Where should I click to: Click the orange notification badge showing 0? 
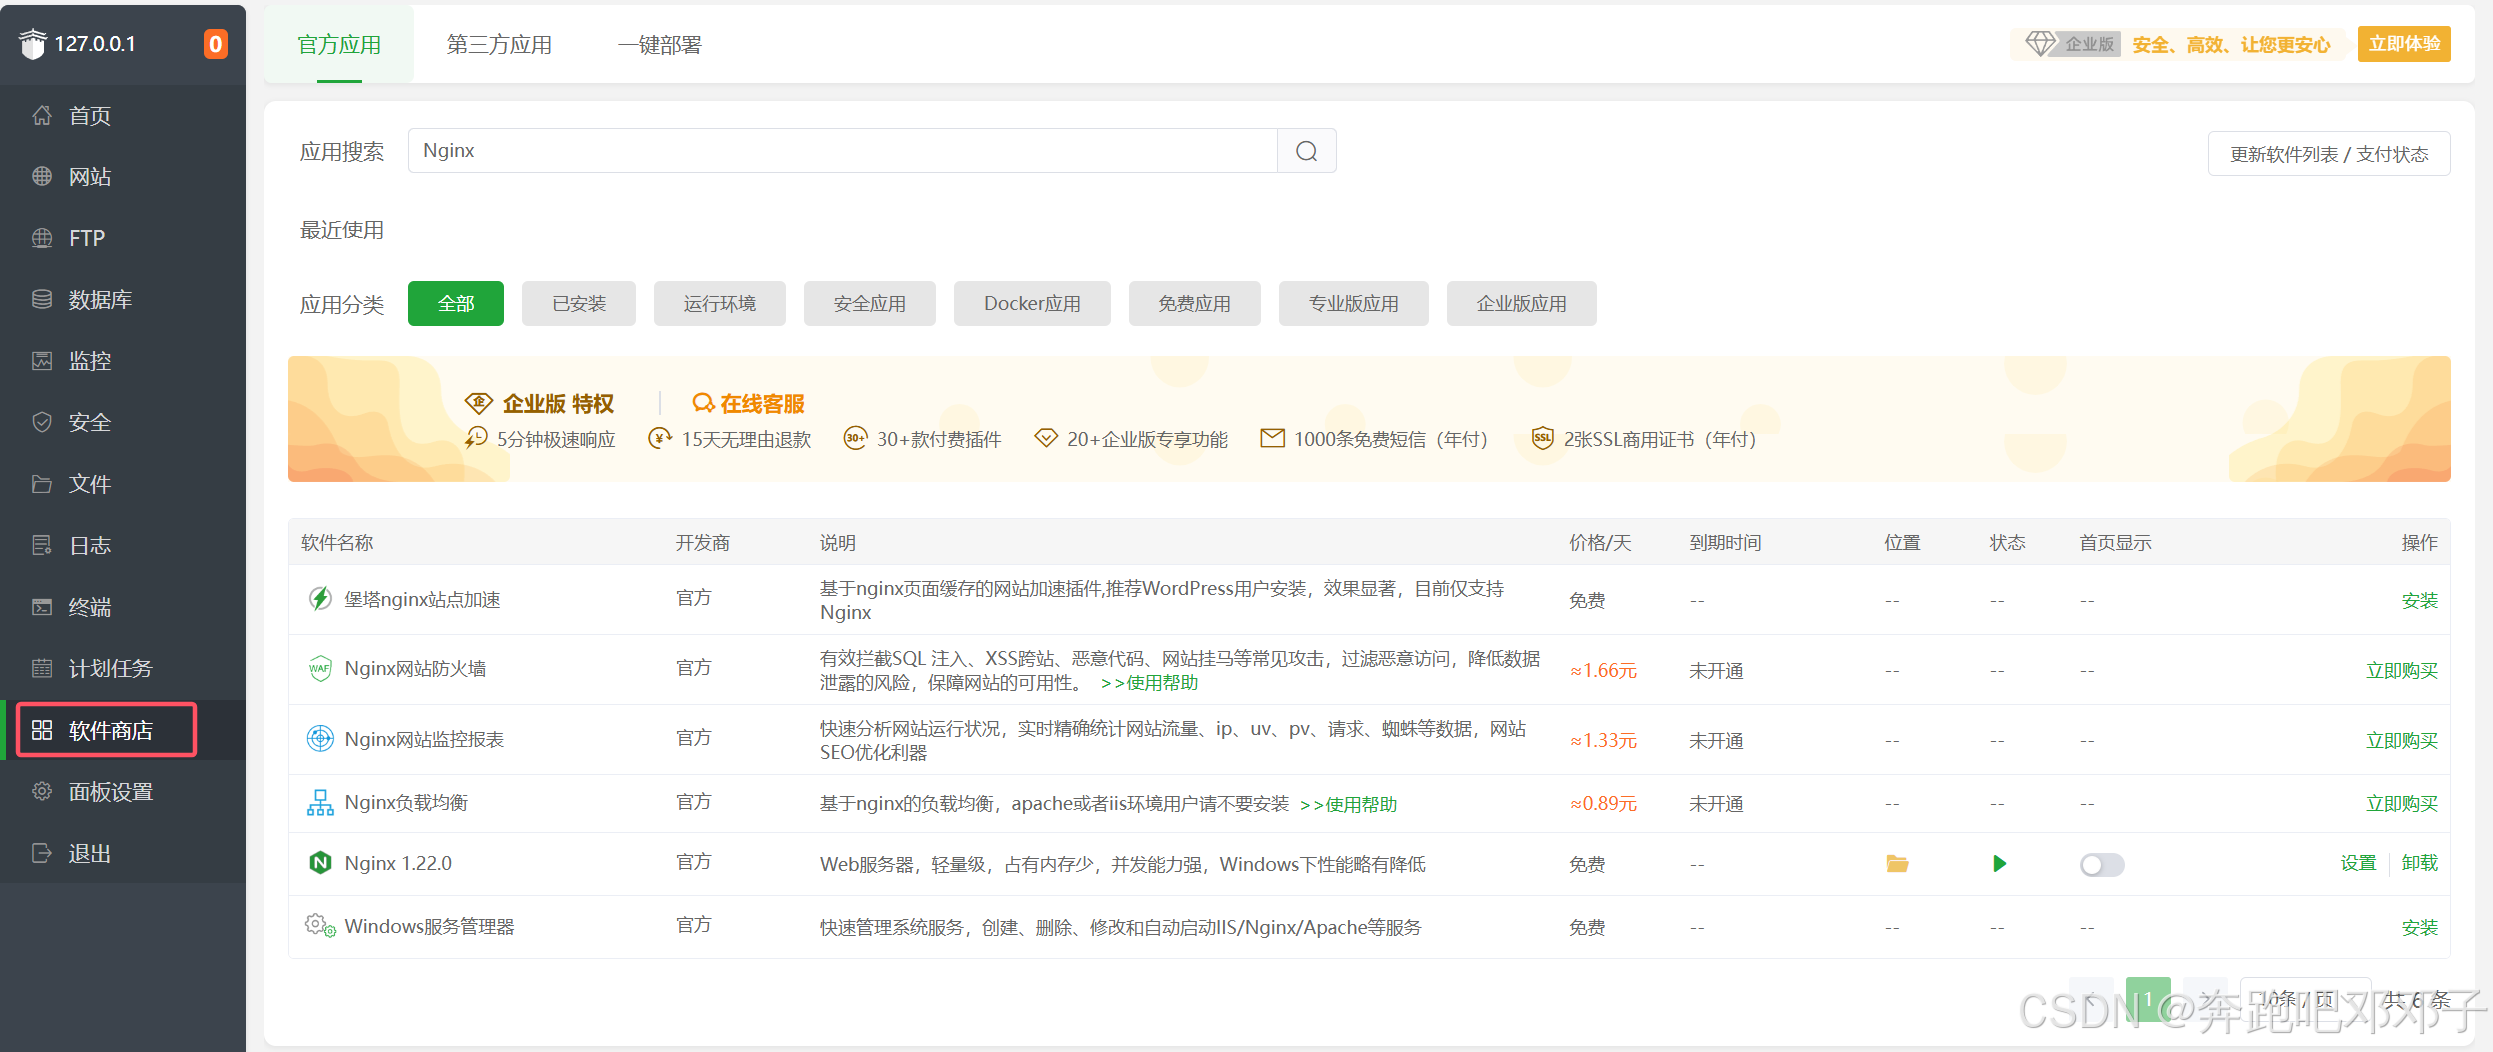point(215,44)
